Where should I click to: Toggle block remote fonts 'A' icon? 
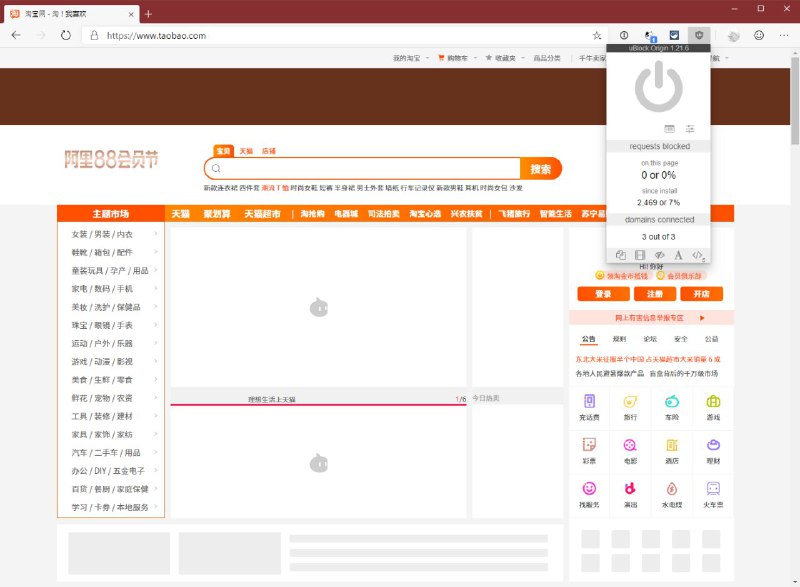click(x=678, y=255)
